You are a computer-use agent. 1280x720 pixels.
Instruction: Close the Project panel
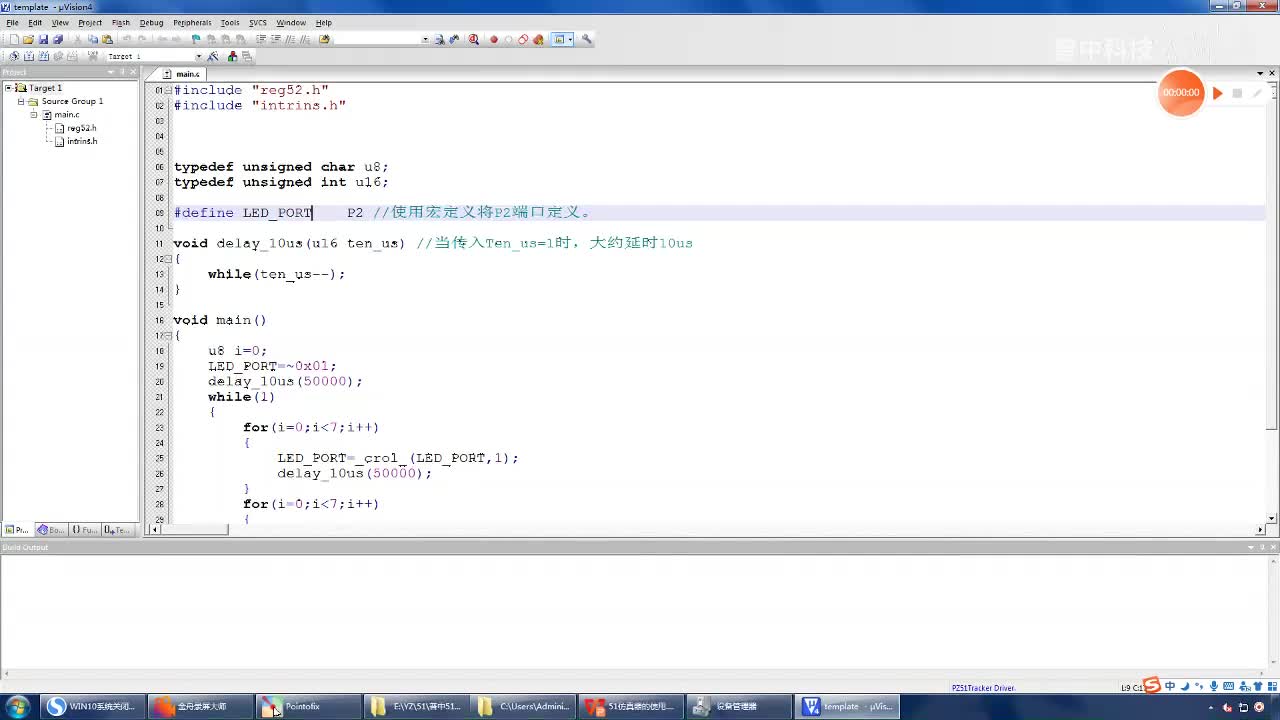pyautogui.click(x=134, y=72)
